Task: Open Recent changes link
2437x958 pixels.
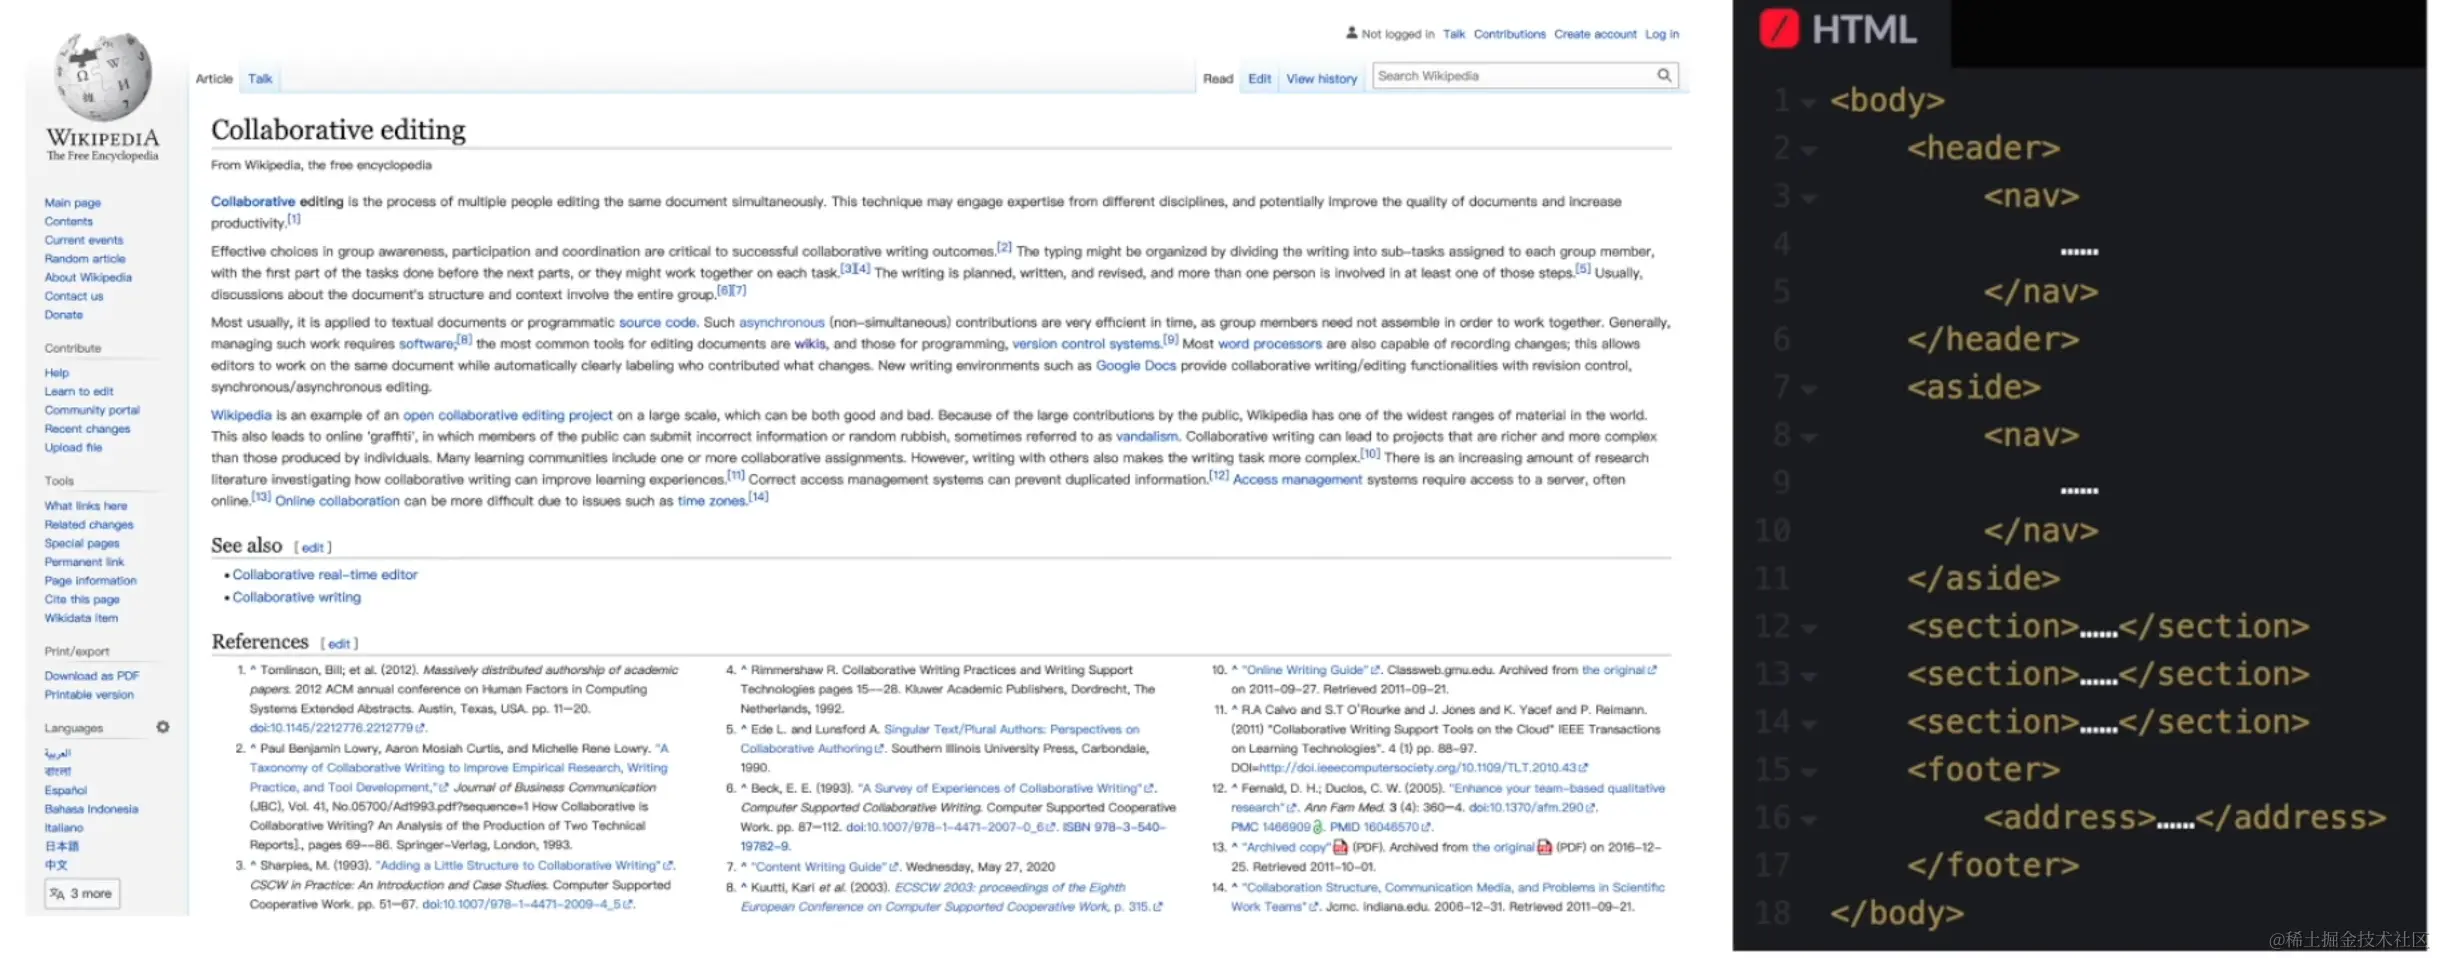Action: tap(87, 428)
